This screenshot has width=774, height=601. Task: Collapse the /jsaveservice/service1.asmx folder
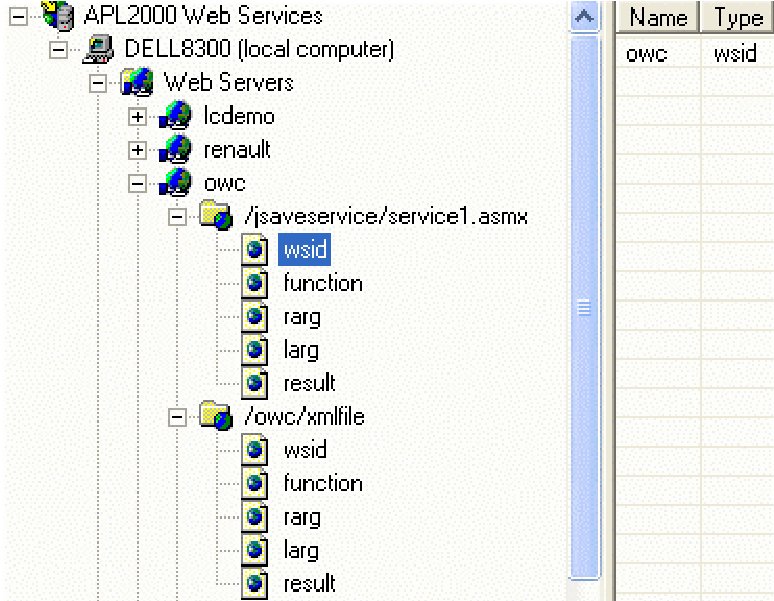tap(177, 217)
